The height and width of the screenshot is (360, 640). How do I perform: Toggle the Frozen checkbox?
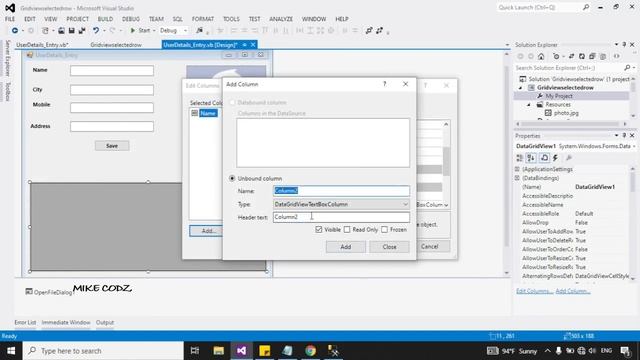384,230
